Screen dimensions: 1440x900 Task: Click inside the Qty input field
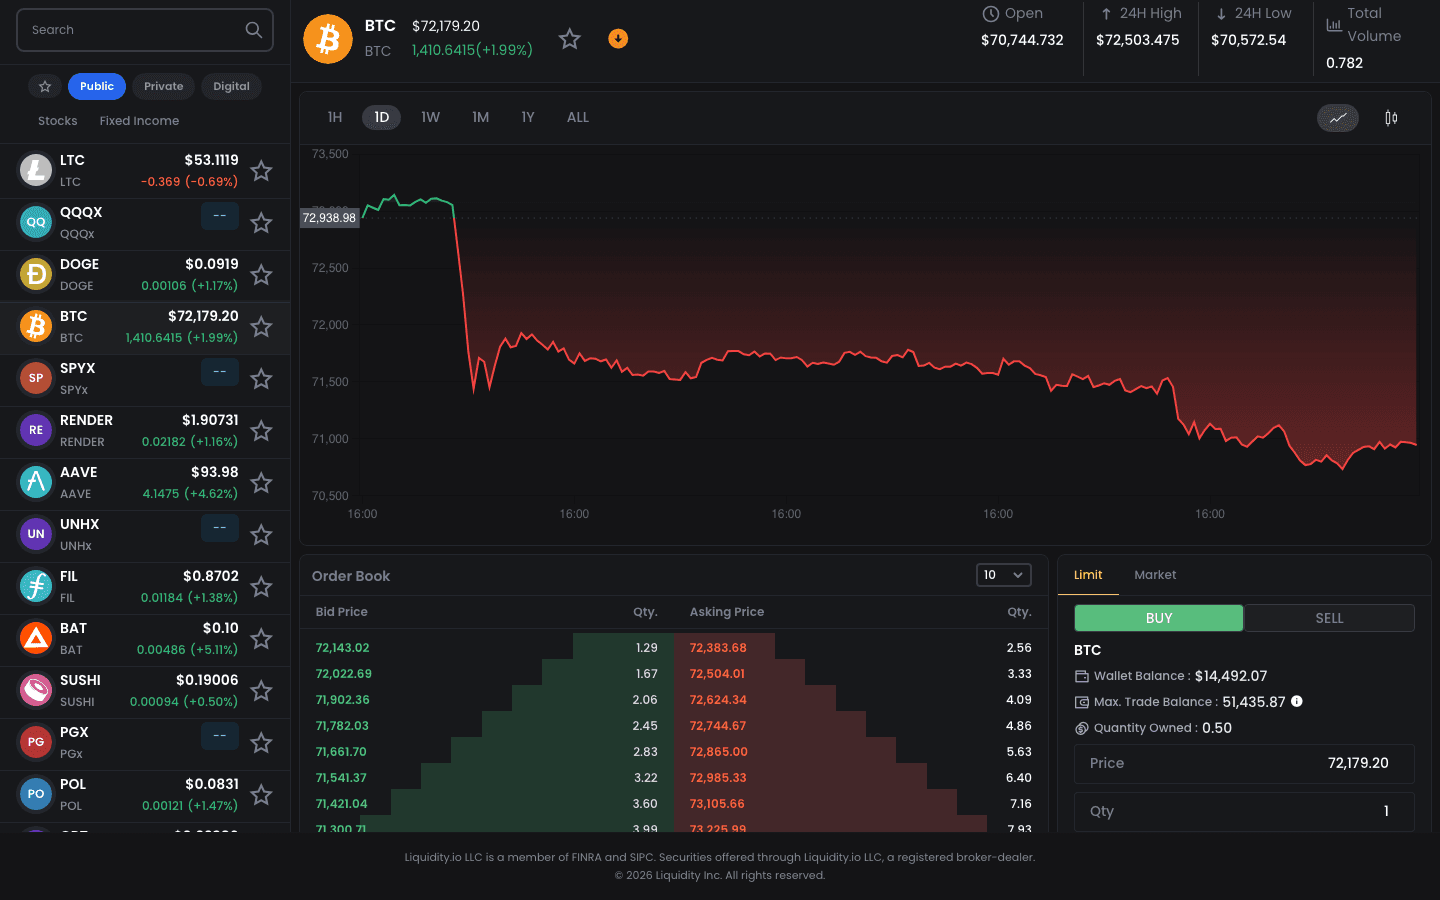tap(1243, 811)
